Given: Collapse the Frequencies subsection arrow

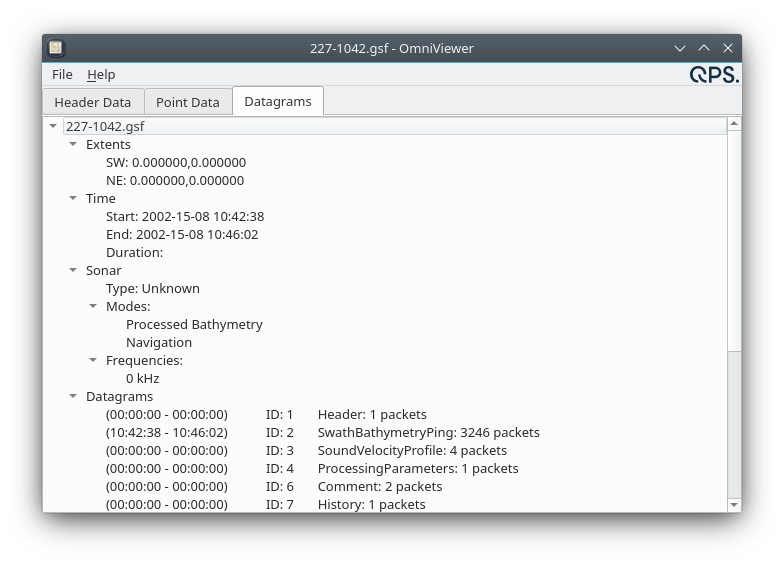Looking at the screenshot, I should pos(93,361).
